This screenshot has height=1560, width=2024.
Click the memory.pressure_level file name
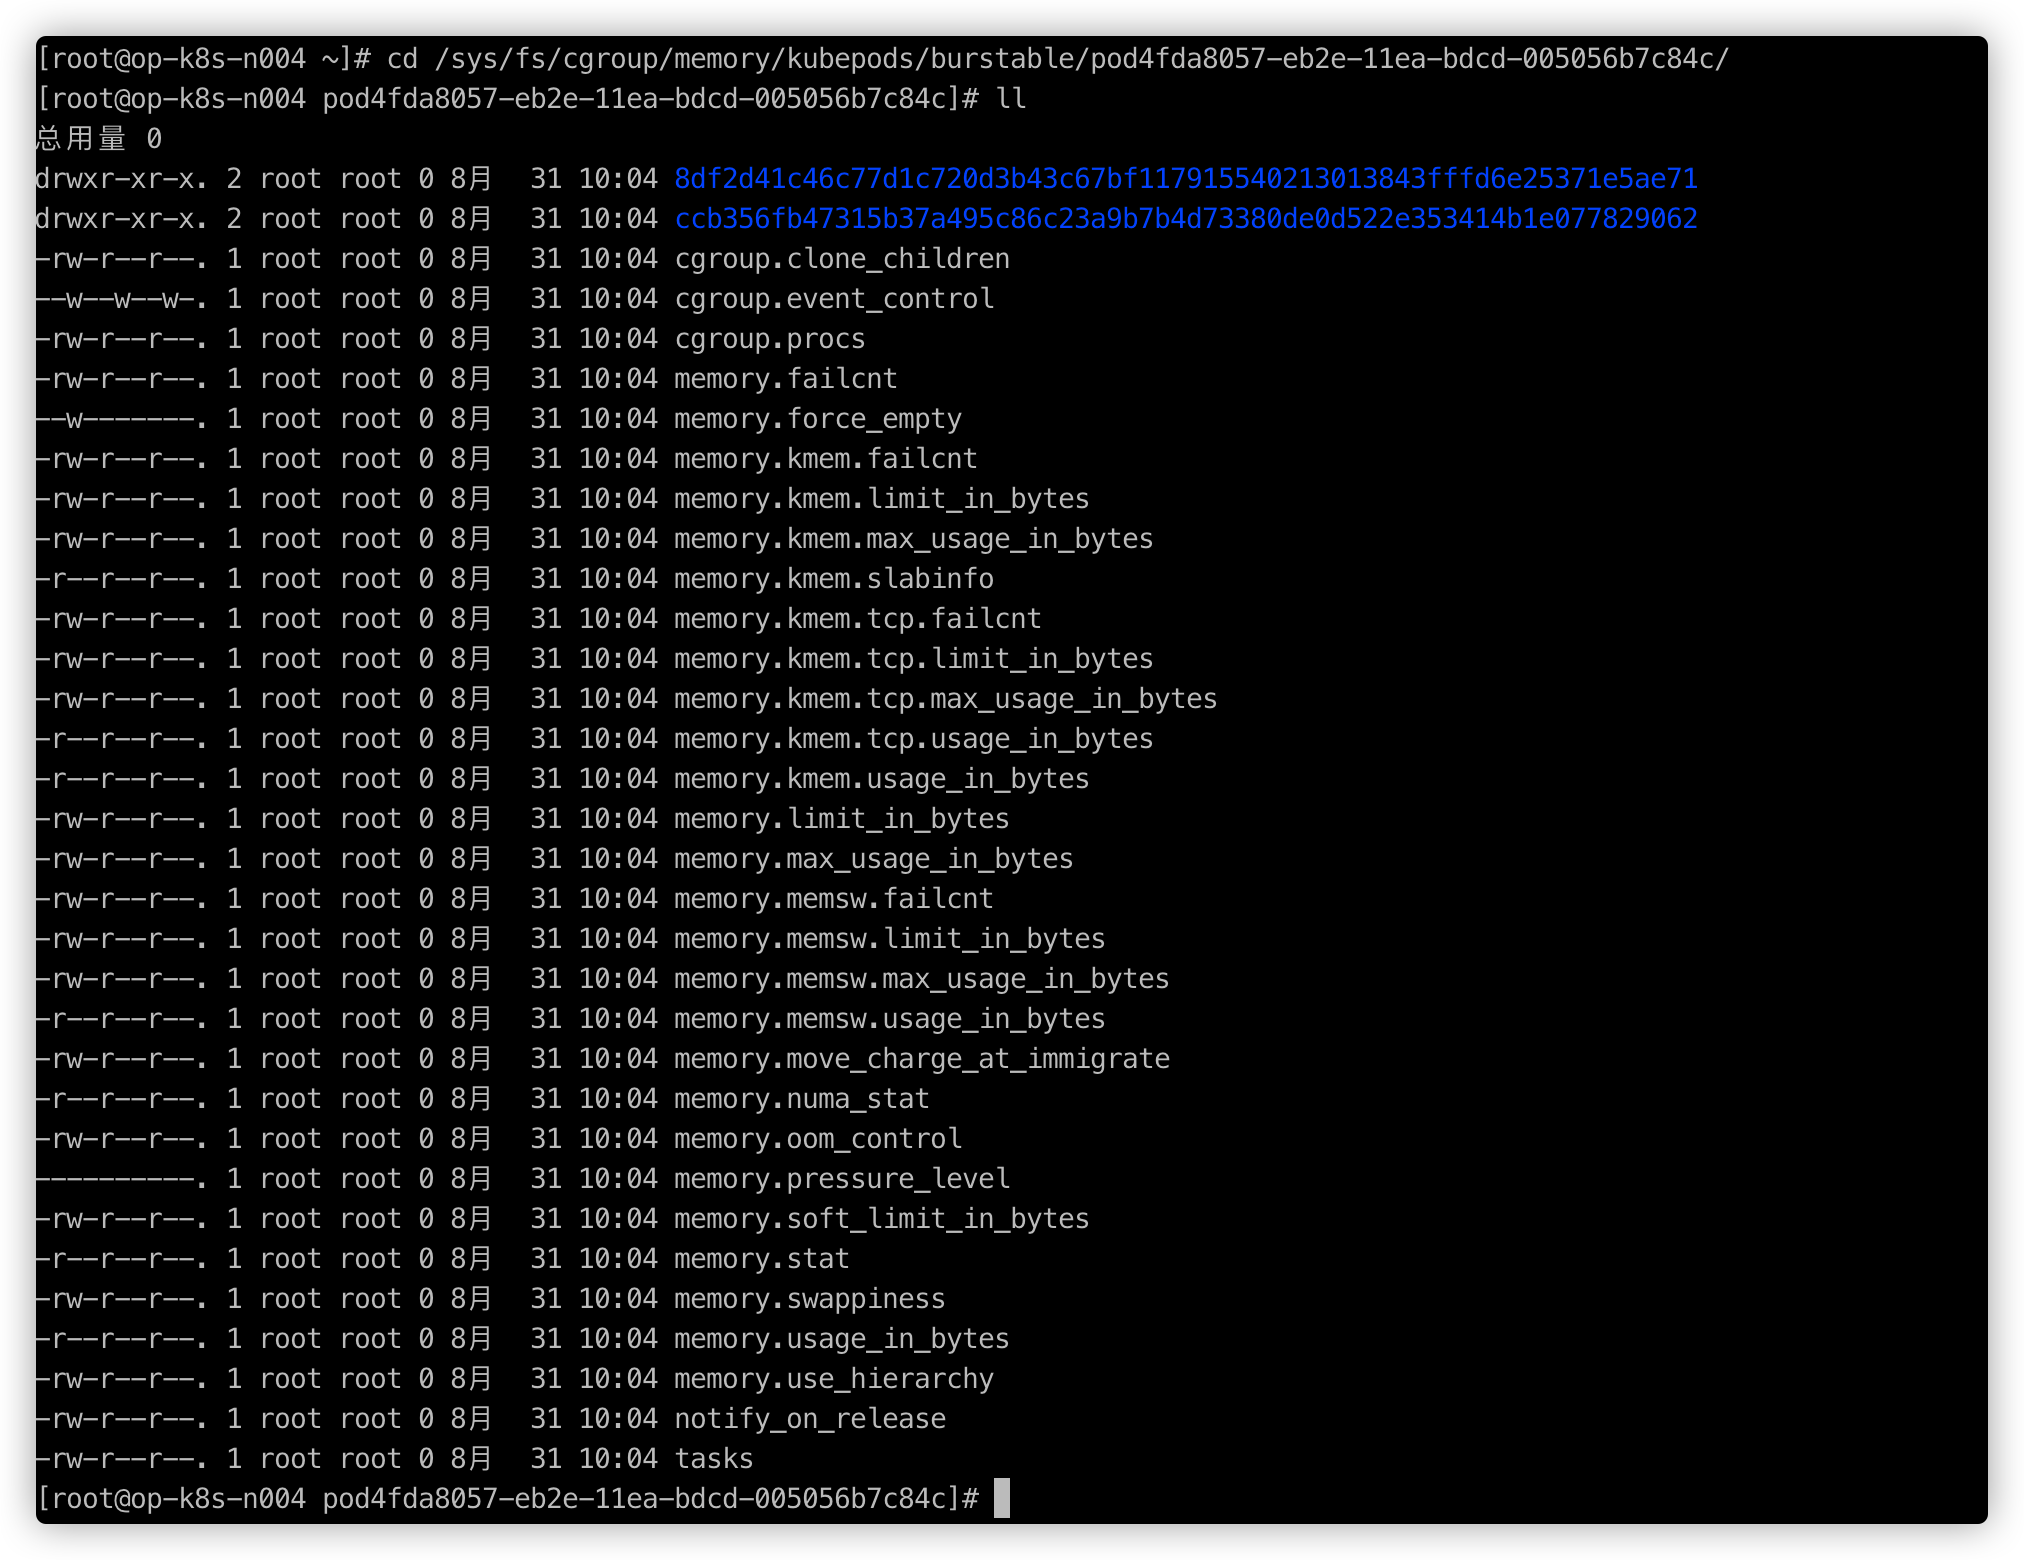[841, 1179]
